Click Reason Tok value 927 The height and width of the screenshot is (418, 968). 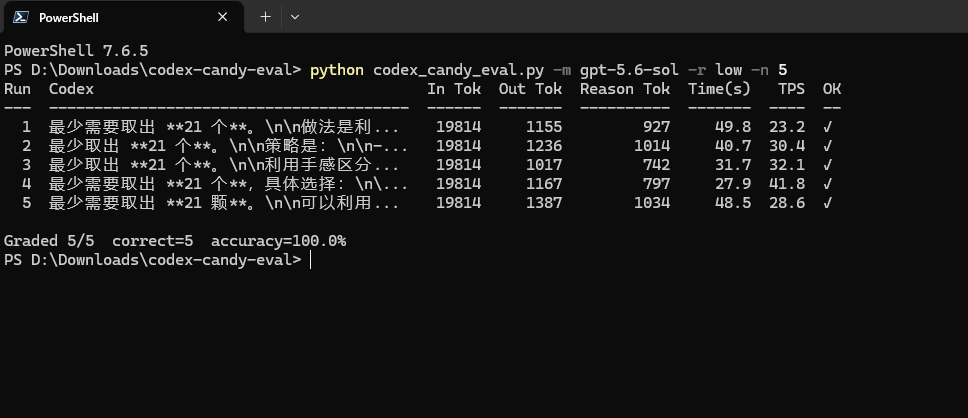tap(656, 127)
